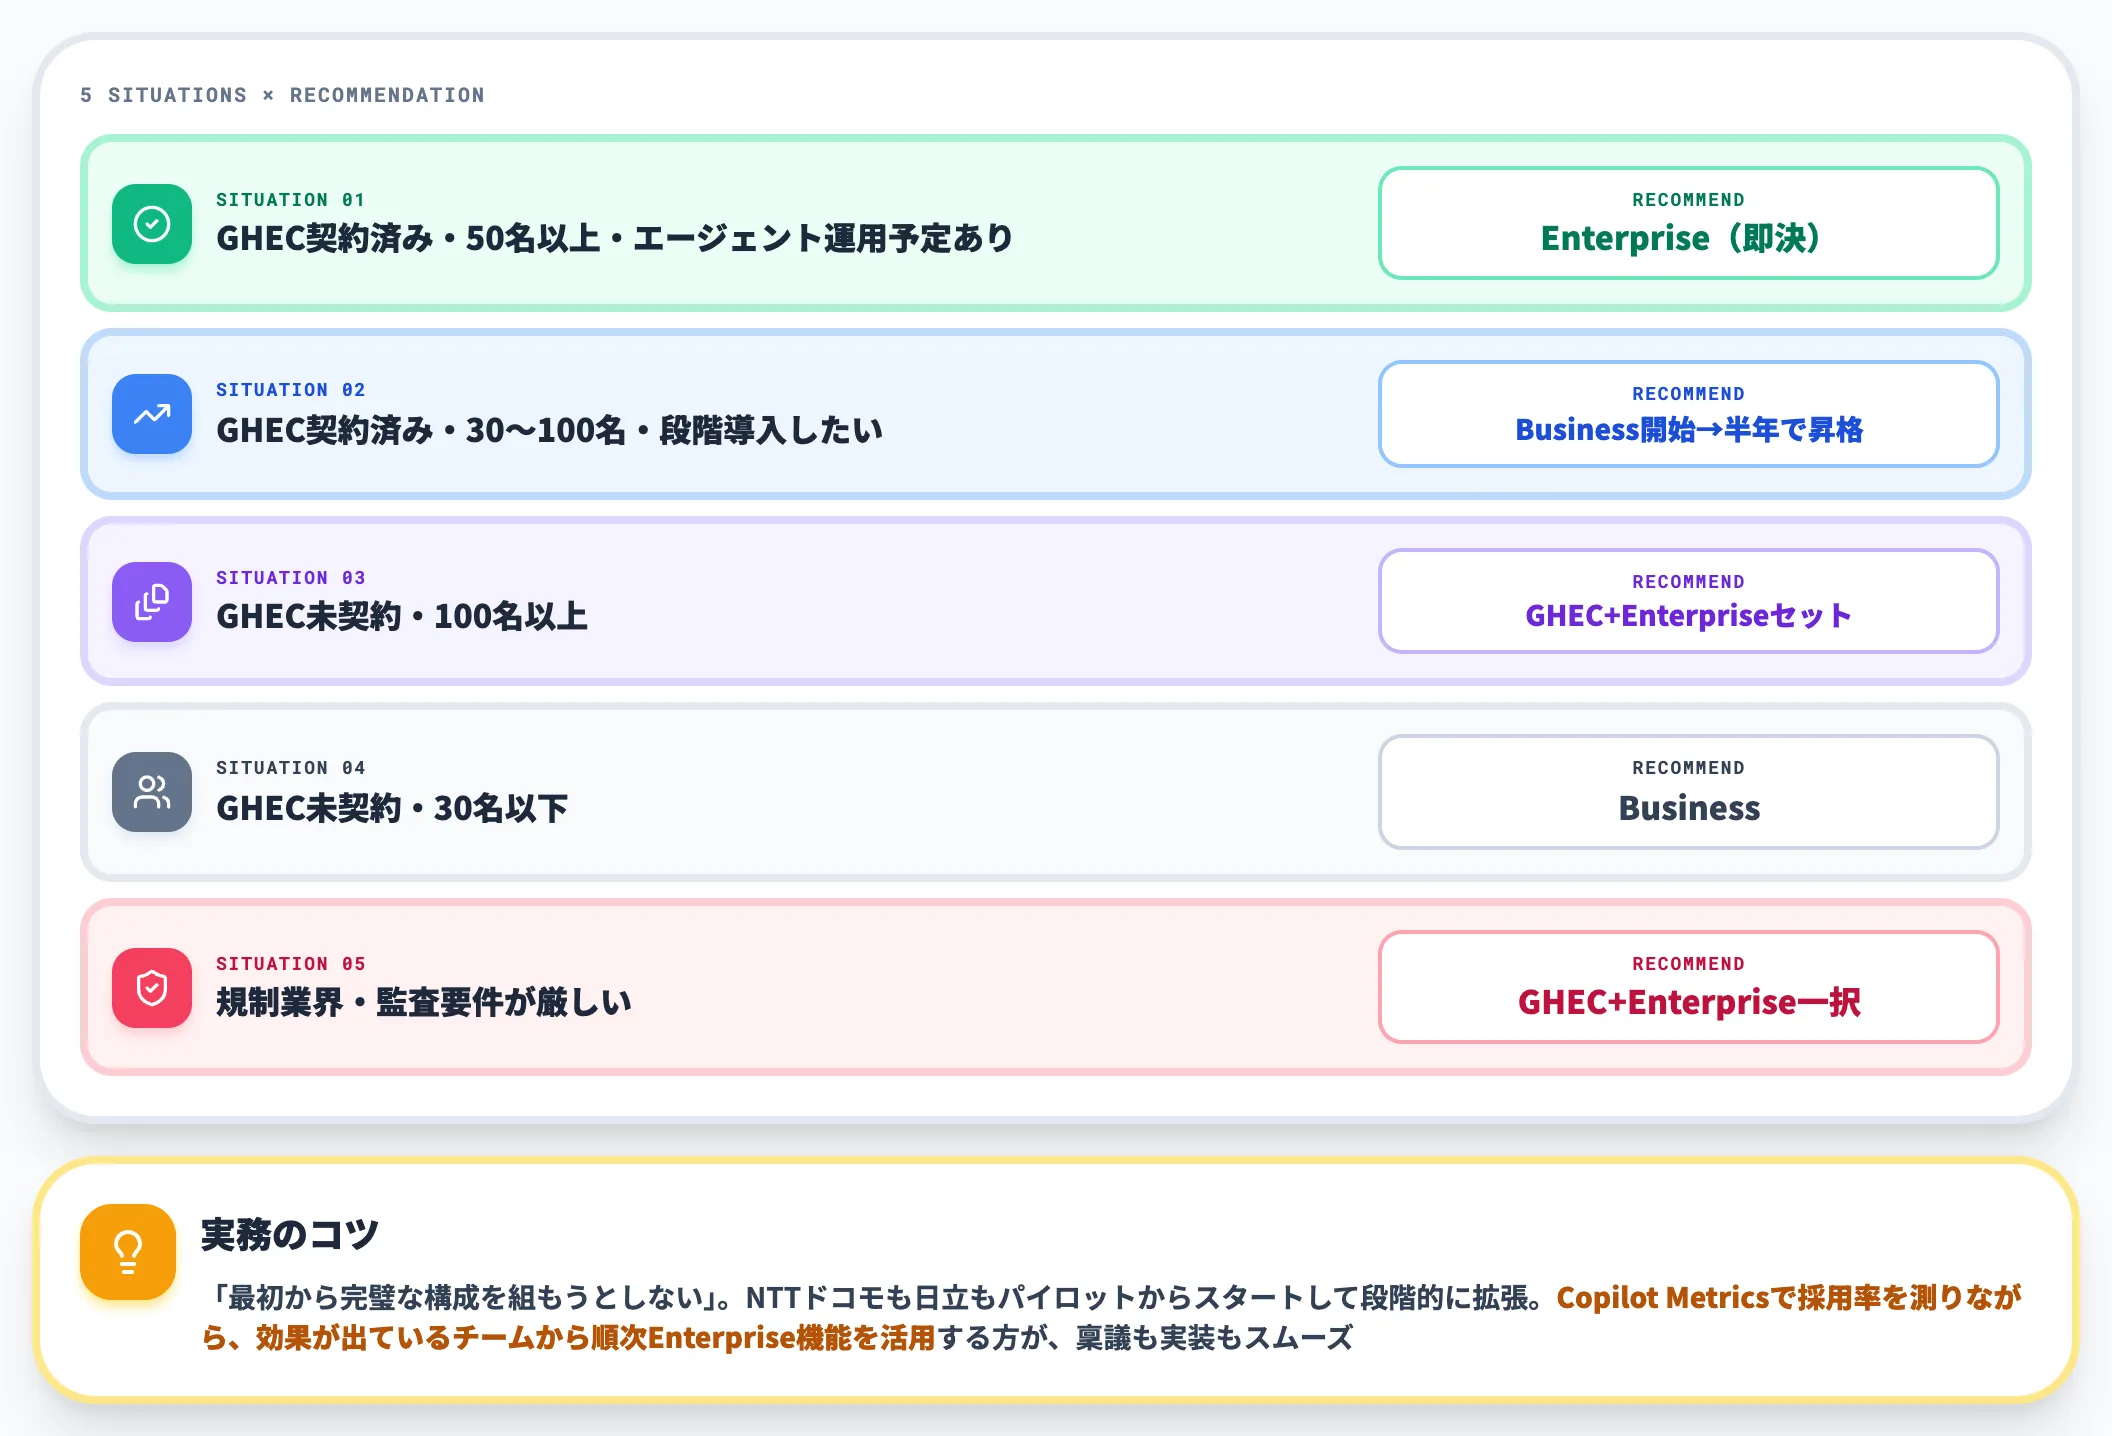Click Situation 03 GHEC未契約・100名以上 text
2112x1436 pixels.
tap(402, 616)
